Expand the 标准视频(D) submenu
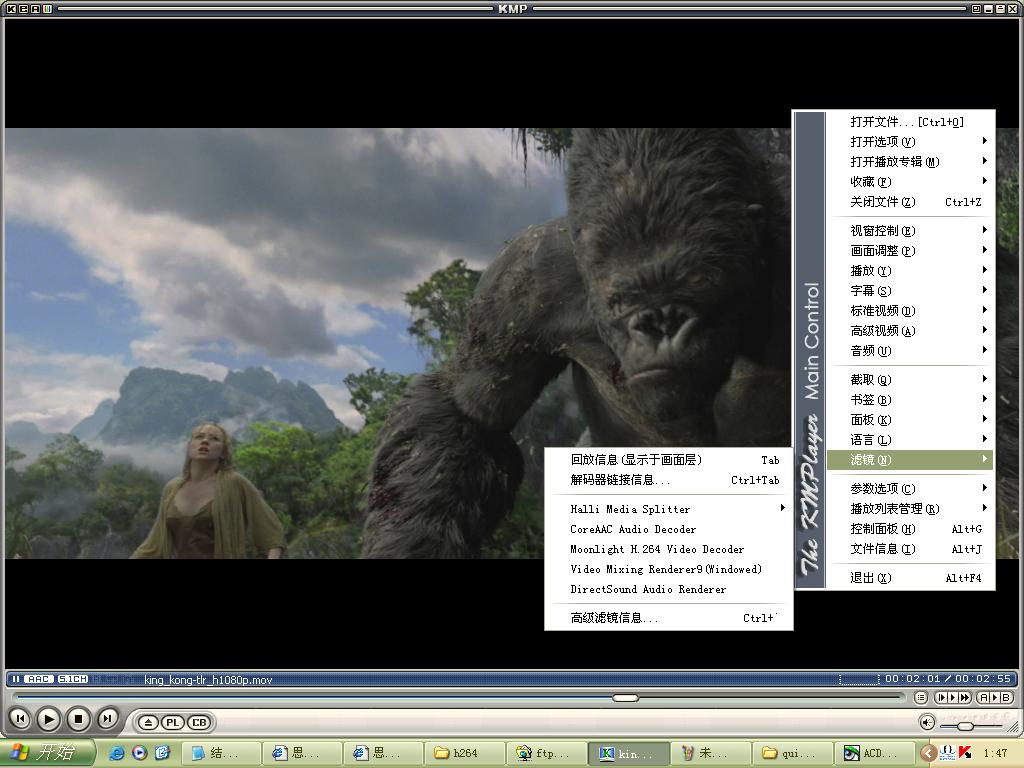 (x=910, y=311)
